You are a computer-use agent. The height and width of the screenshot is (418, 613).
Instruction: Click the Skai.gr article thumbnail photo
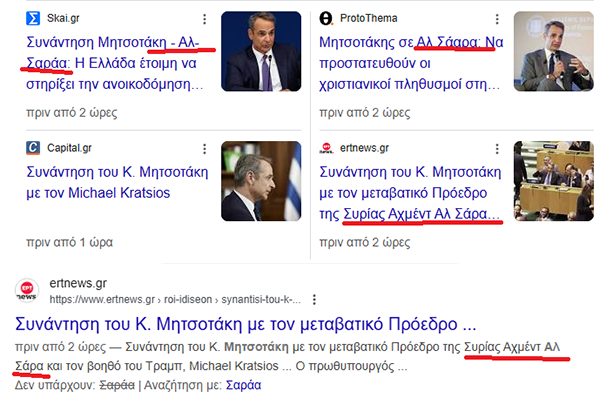click(x=261, y=51)
